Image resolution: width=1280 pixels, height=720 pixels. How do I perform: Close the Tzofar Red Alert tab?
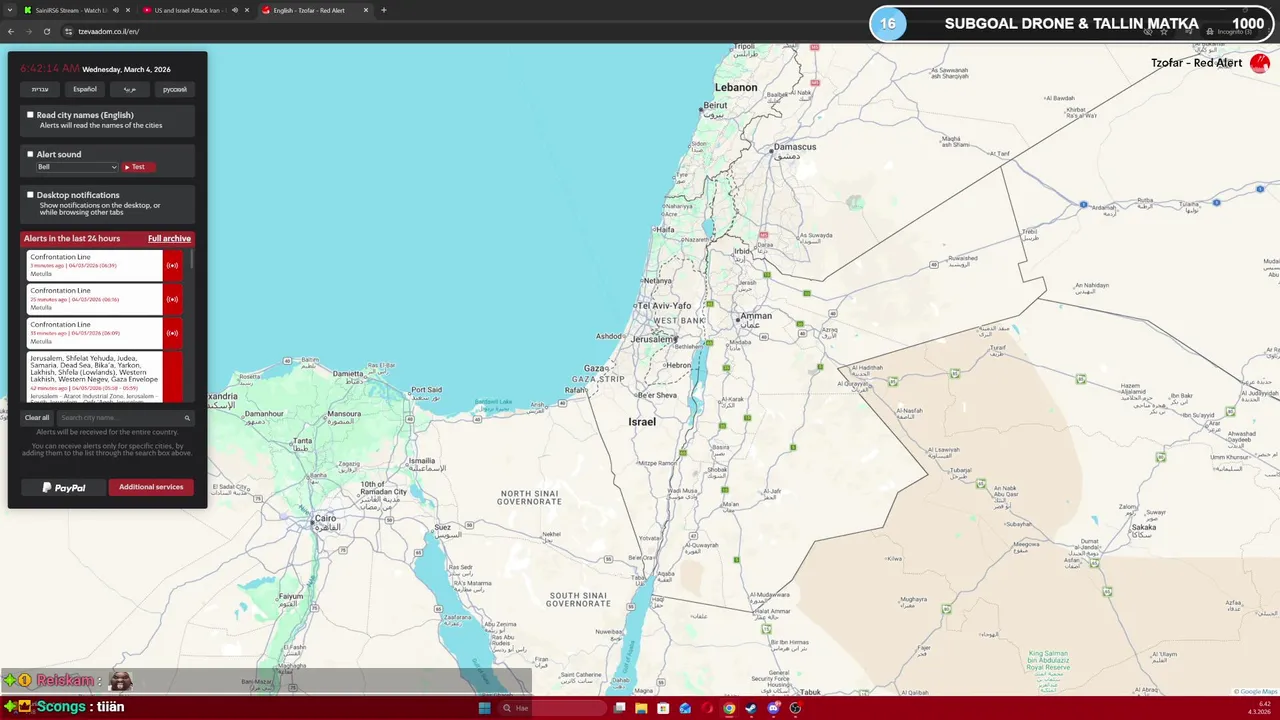366,10
